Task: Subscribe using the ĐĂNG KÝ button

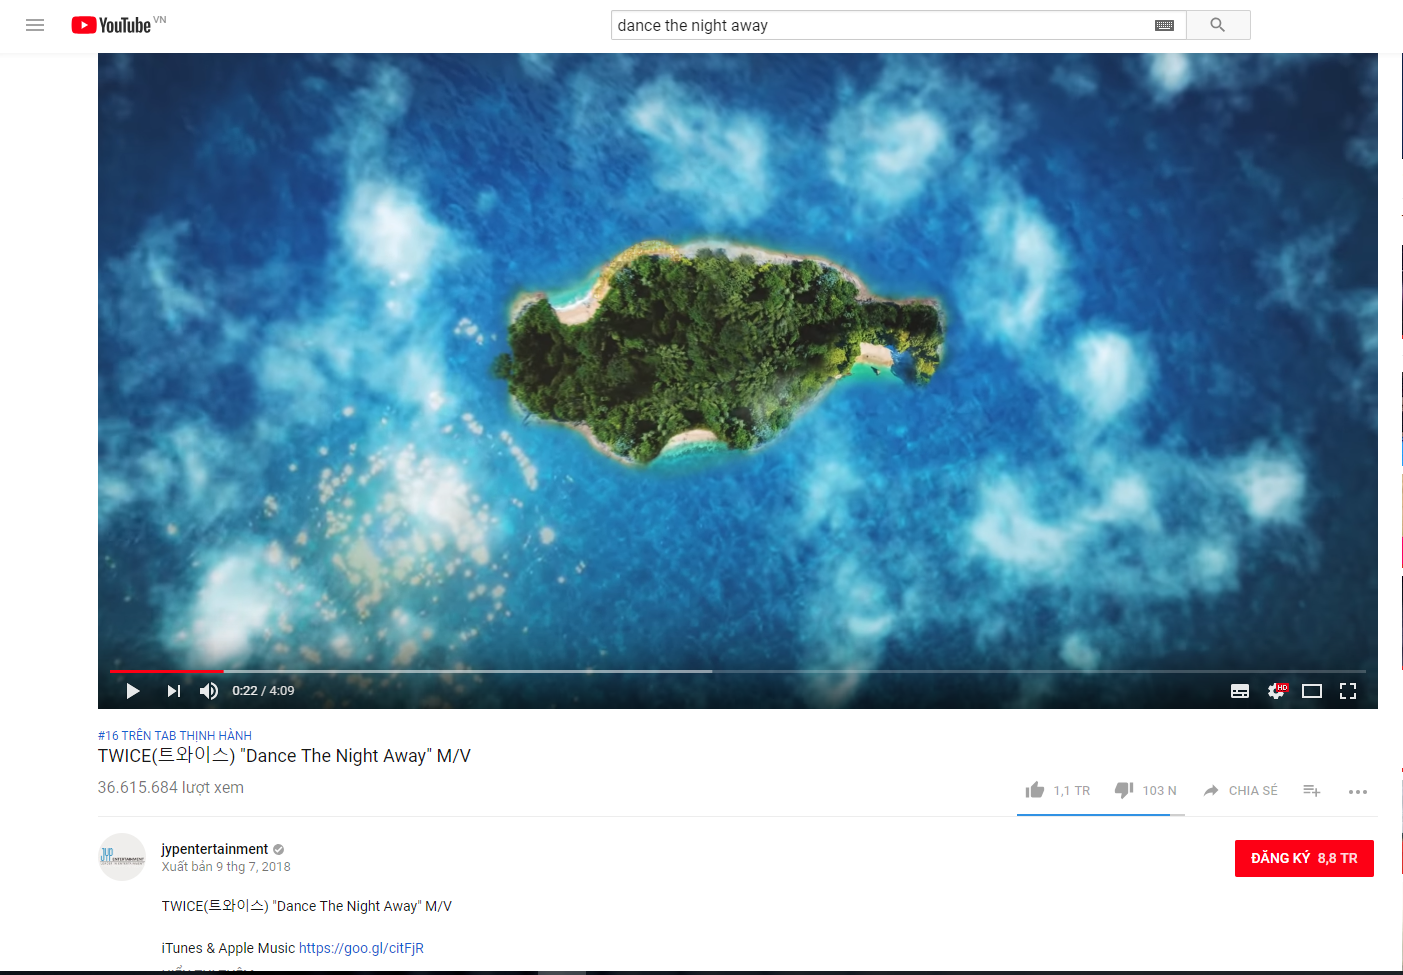Action: coord(1304,858)
